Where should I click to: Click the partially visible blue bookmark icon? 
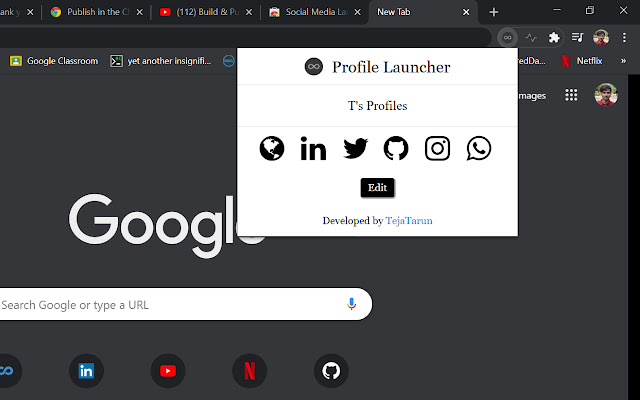click(229, 61)
